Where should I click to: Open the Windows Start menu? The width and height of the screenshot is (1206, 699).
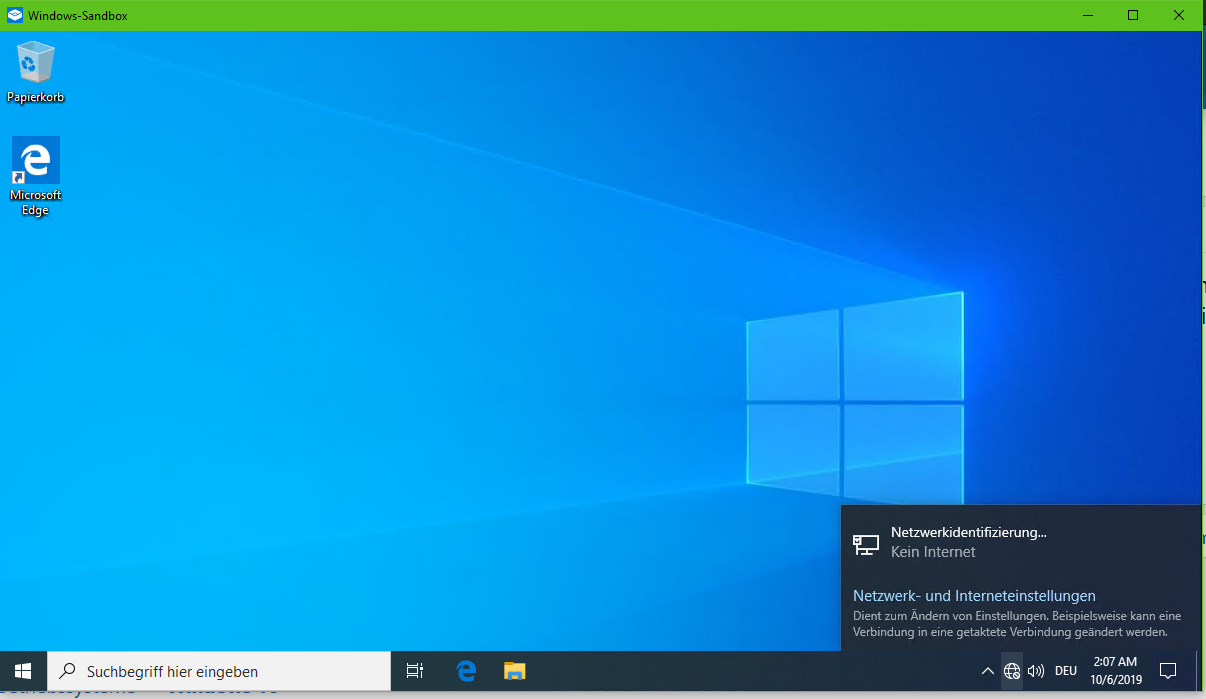coord(23,671)
